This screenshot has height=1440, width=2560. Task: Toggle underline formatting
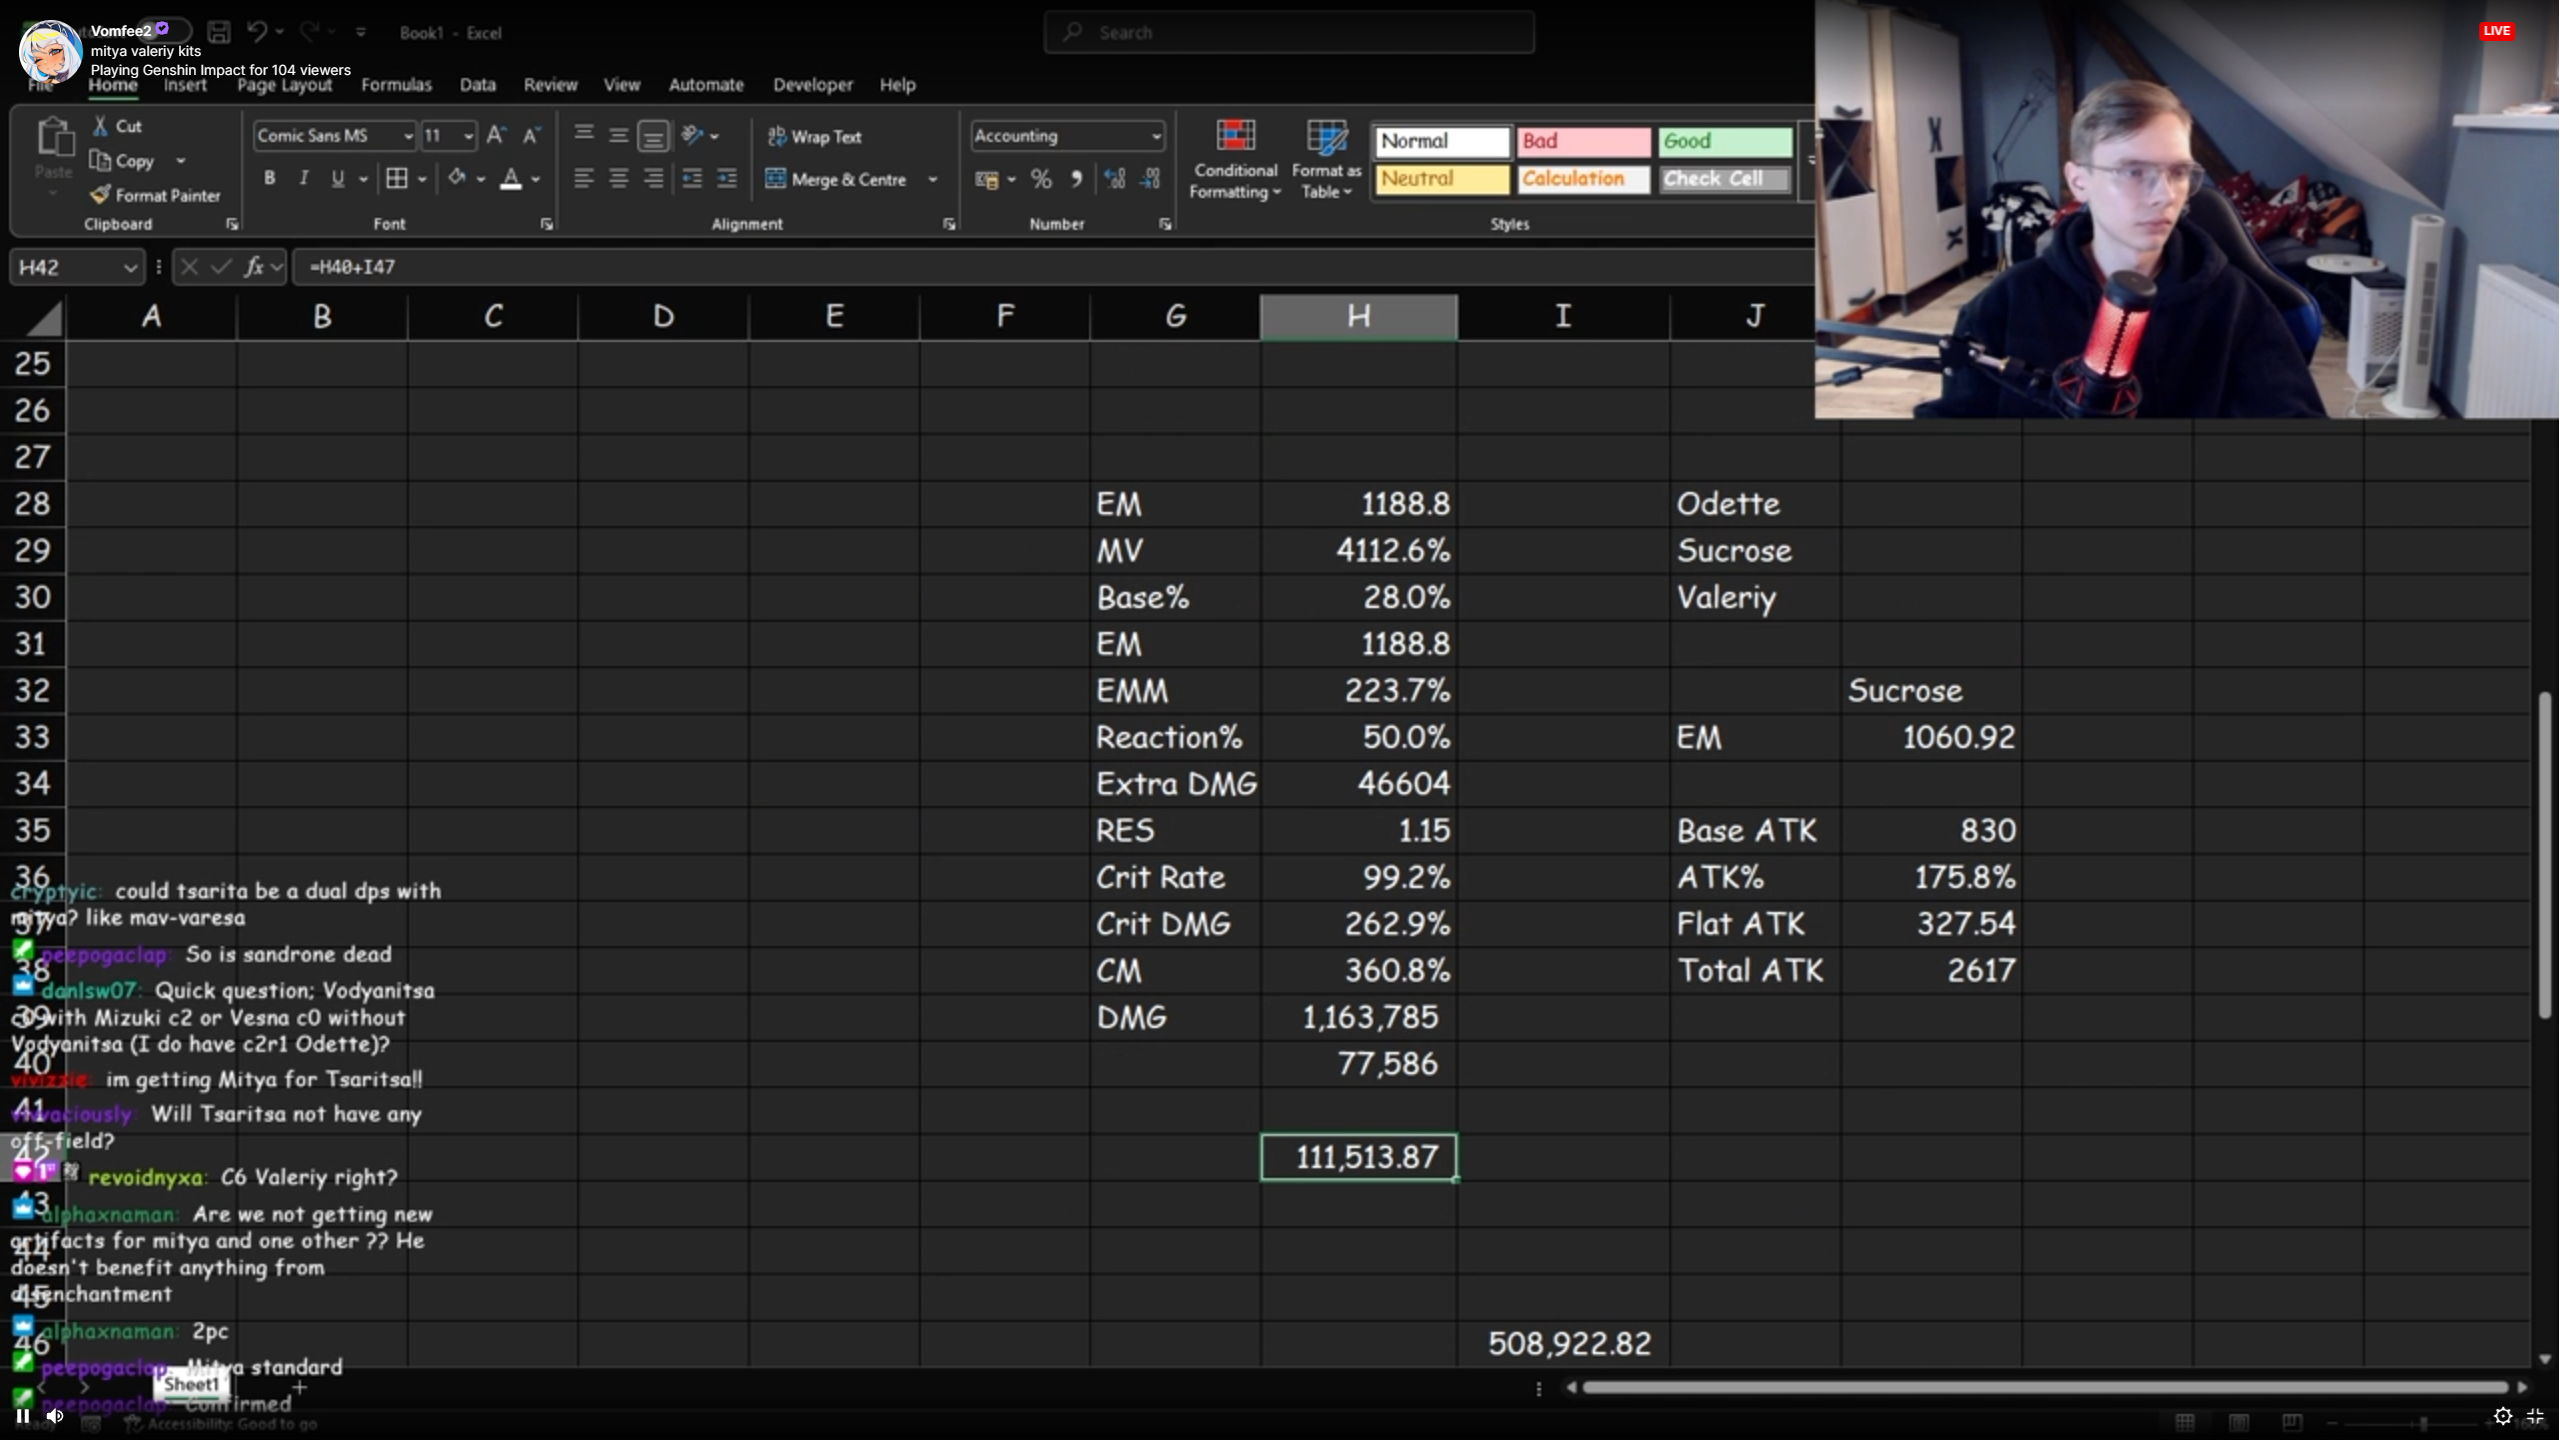pos(338,179)
